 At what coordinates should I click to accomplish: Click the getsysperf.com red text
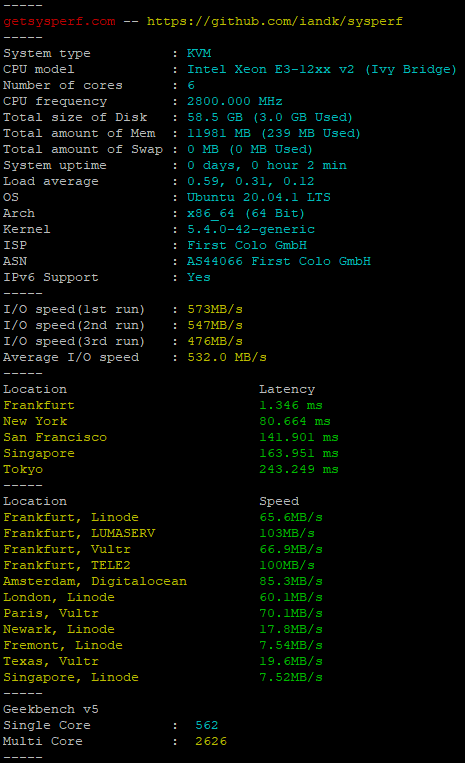pos(59,22)
